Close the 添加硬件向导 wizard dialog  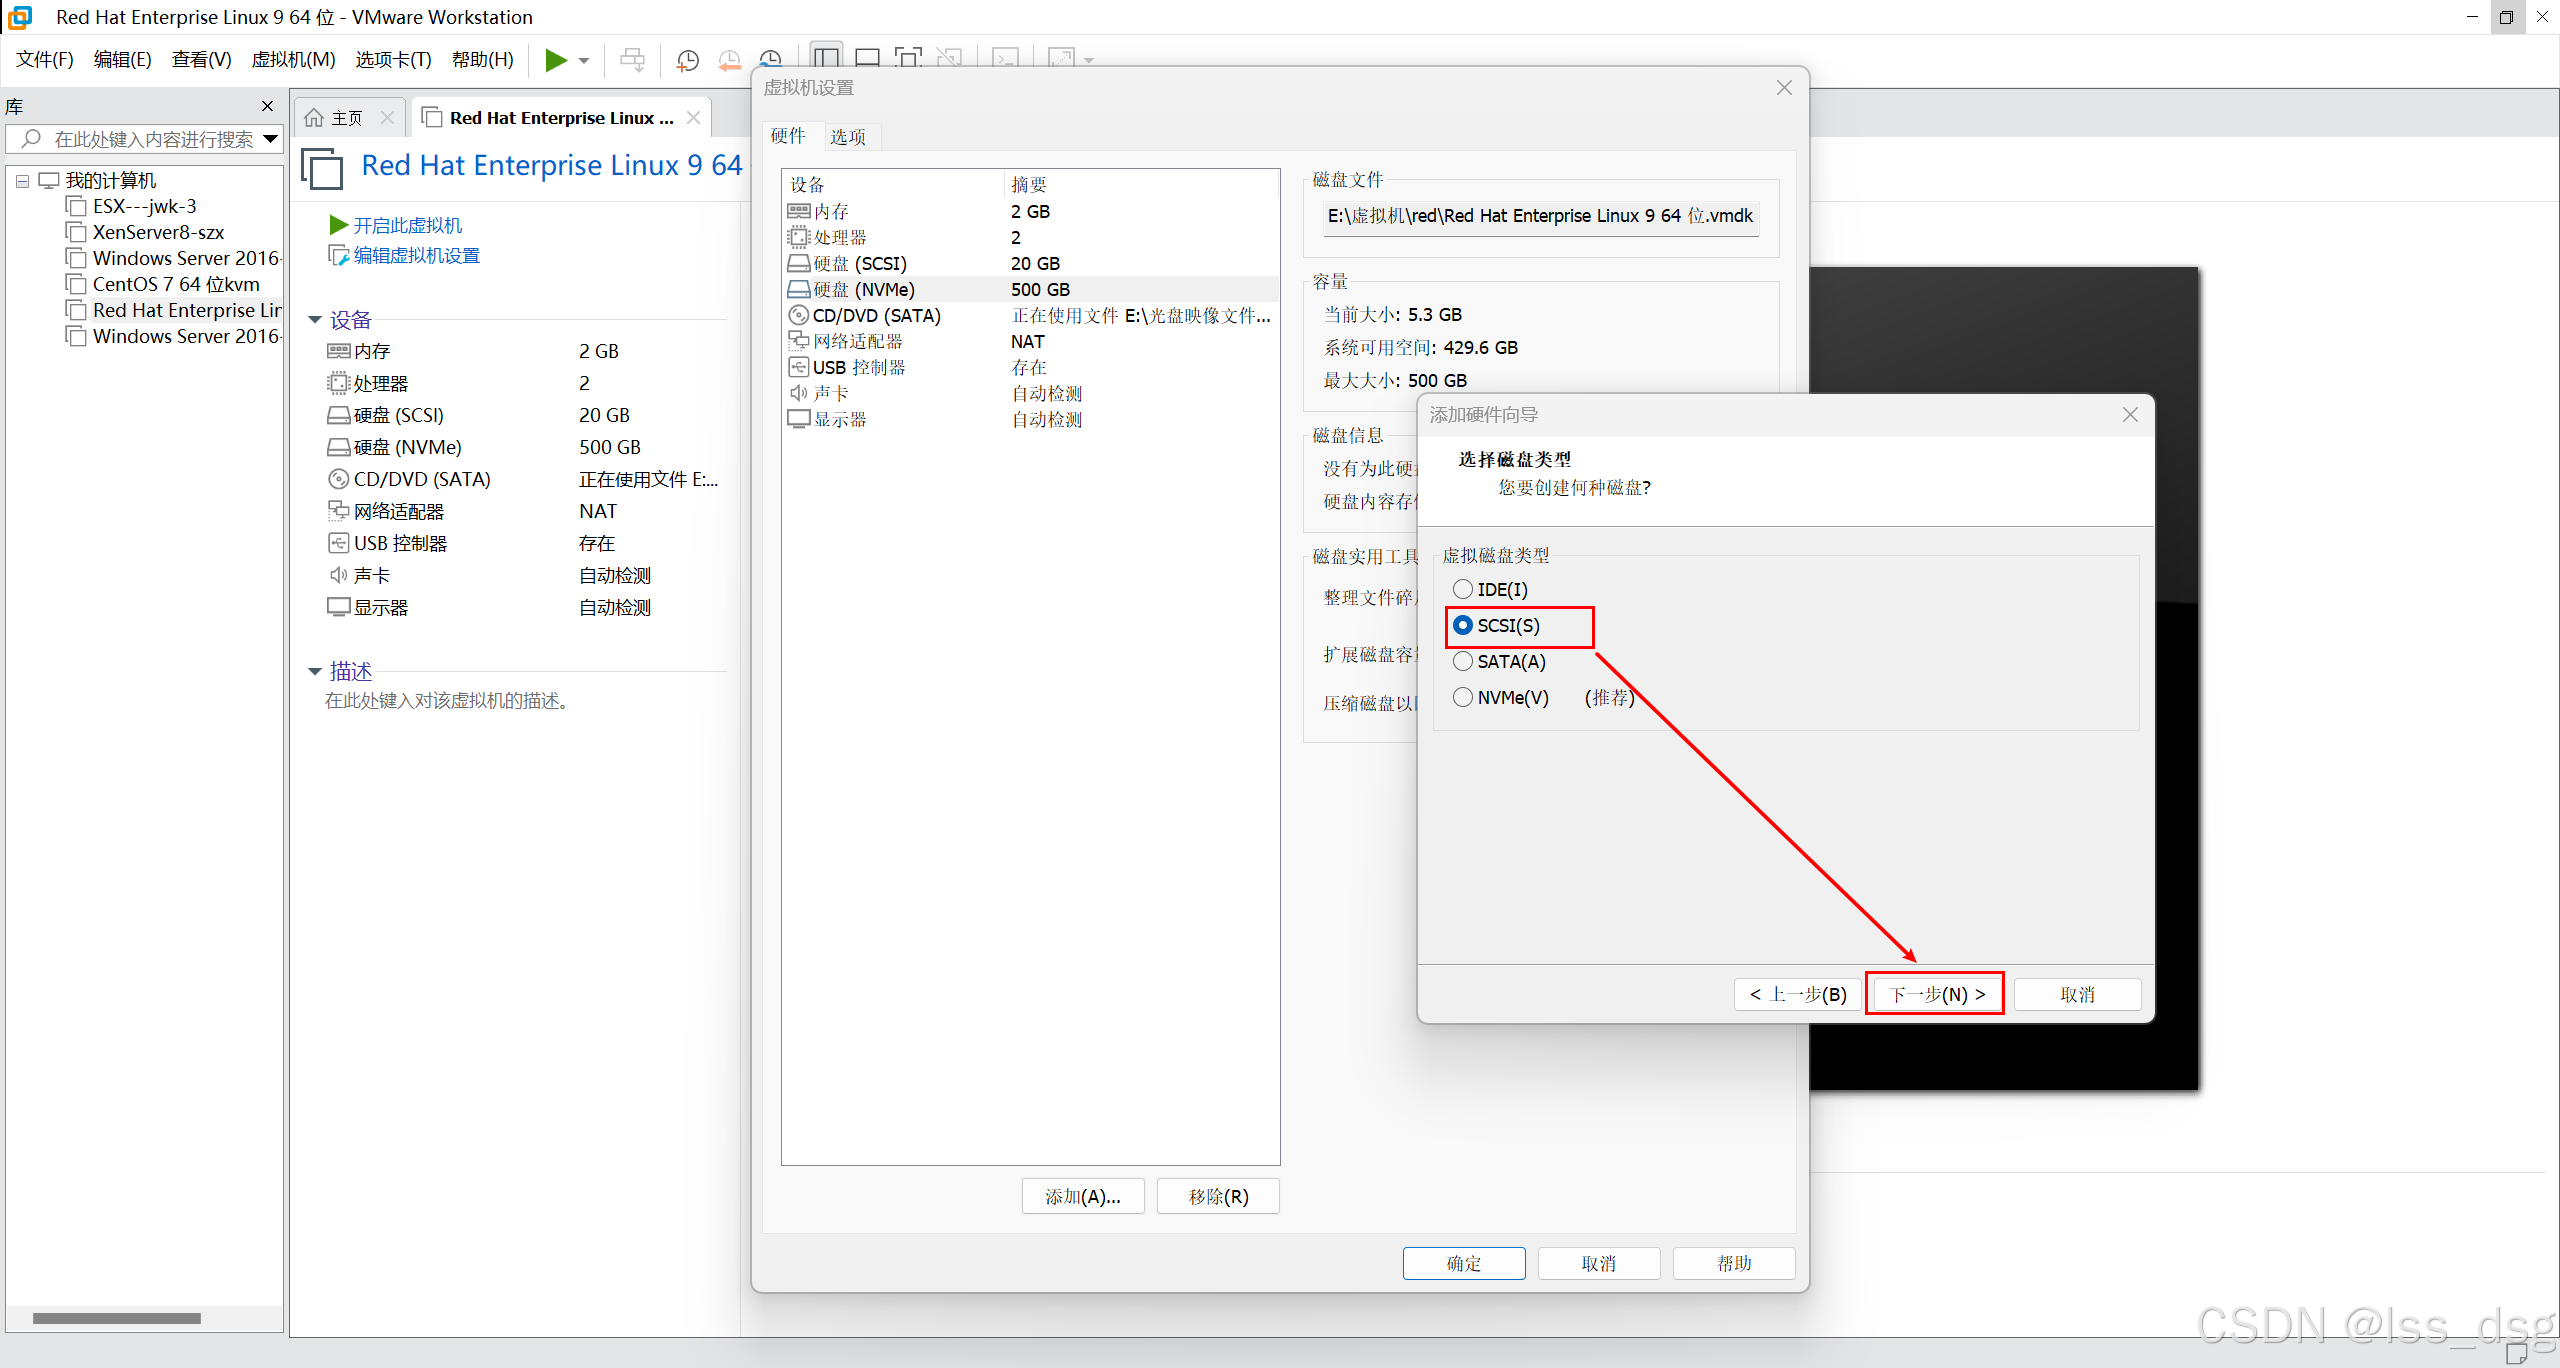coord(2130,415)
